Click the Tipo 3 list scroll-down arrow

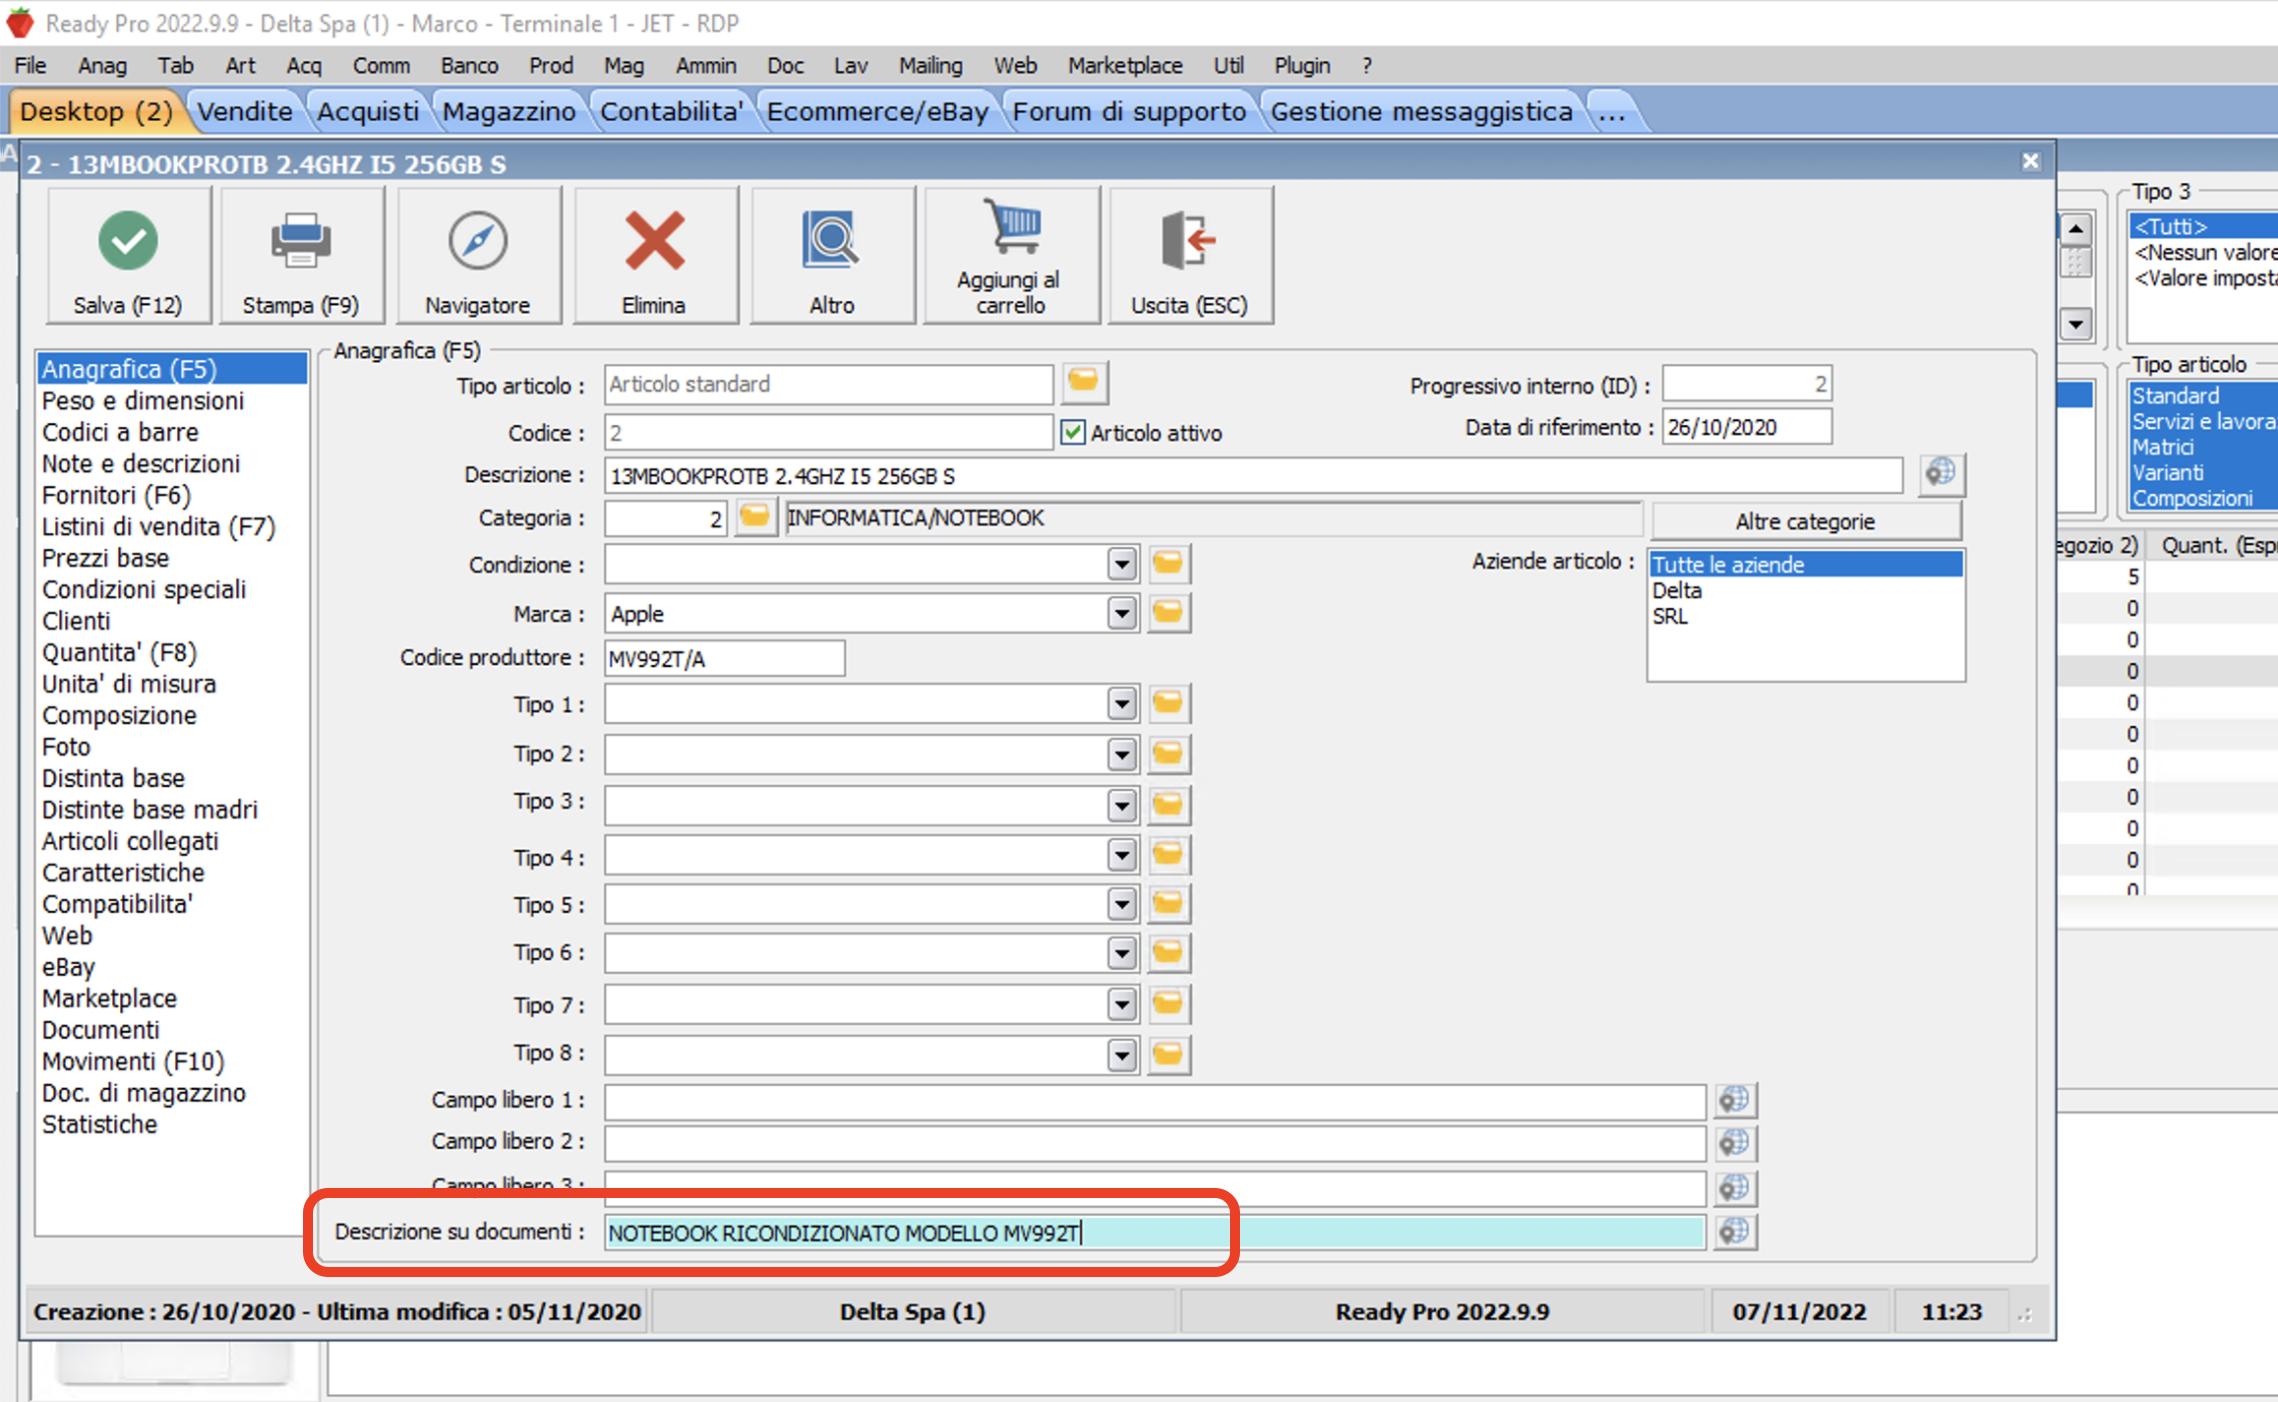2076,324
